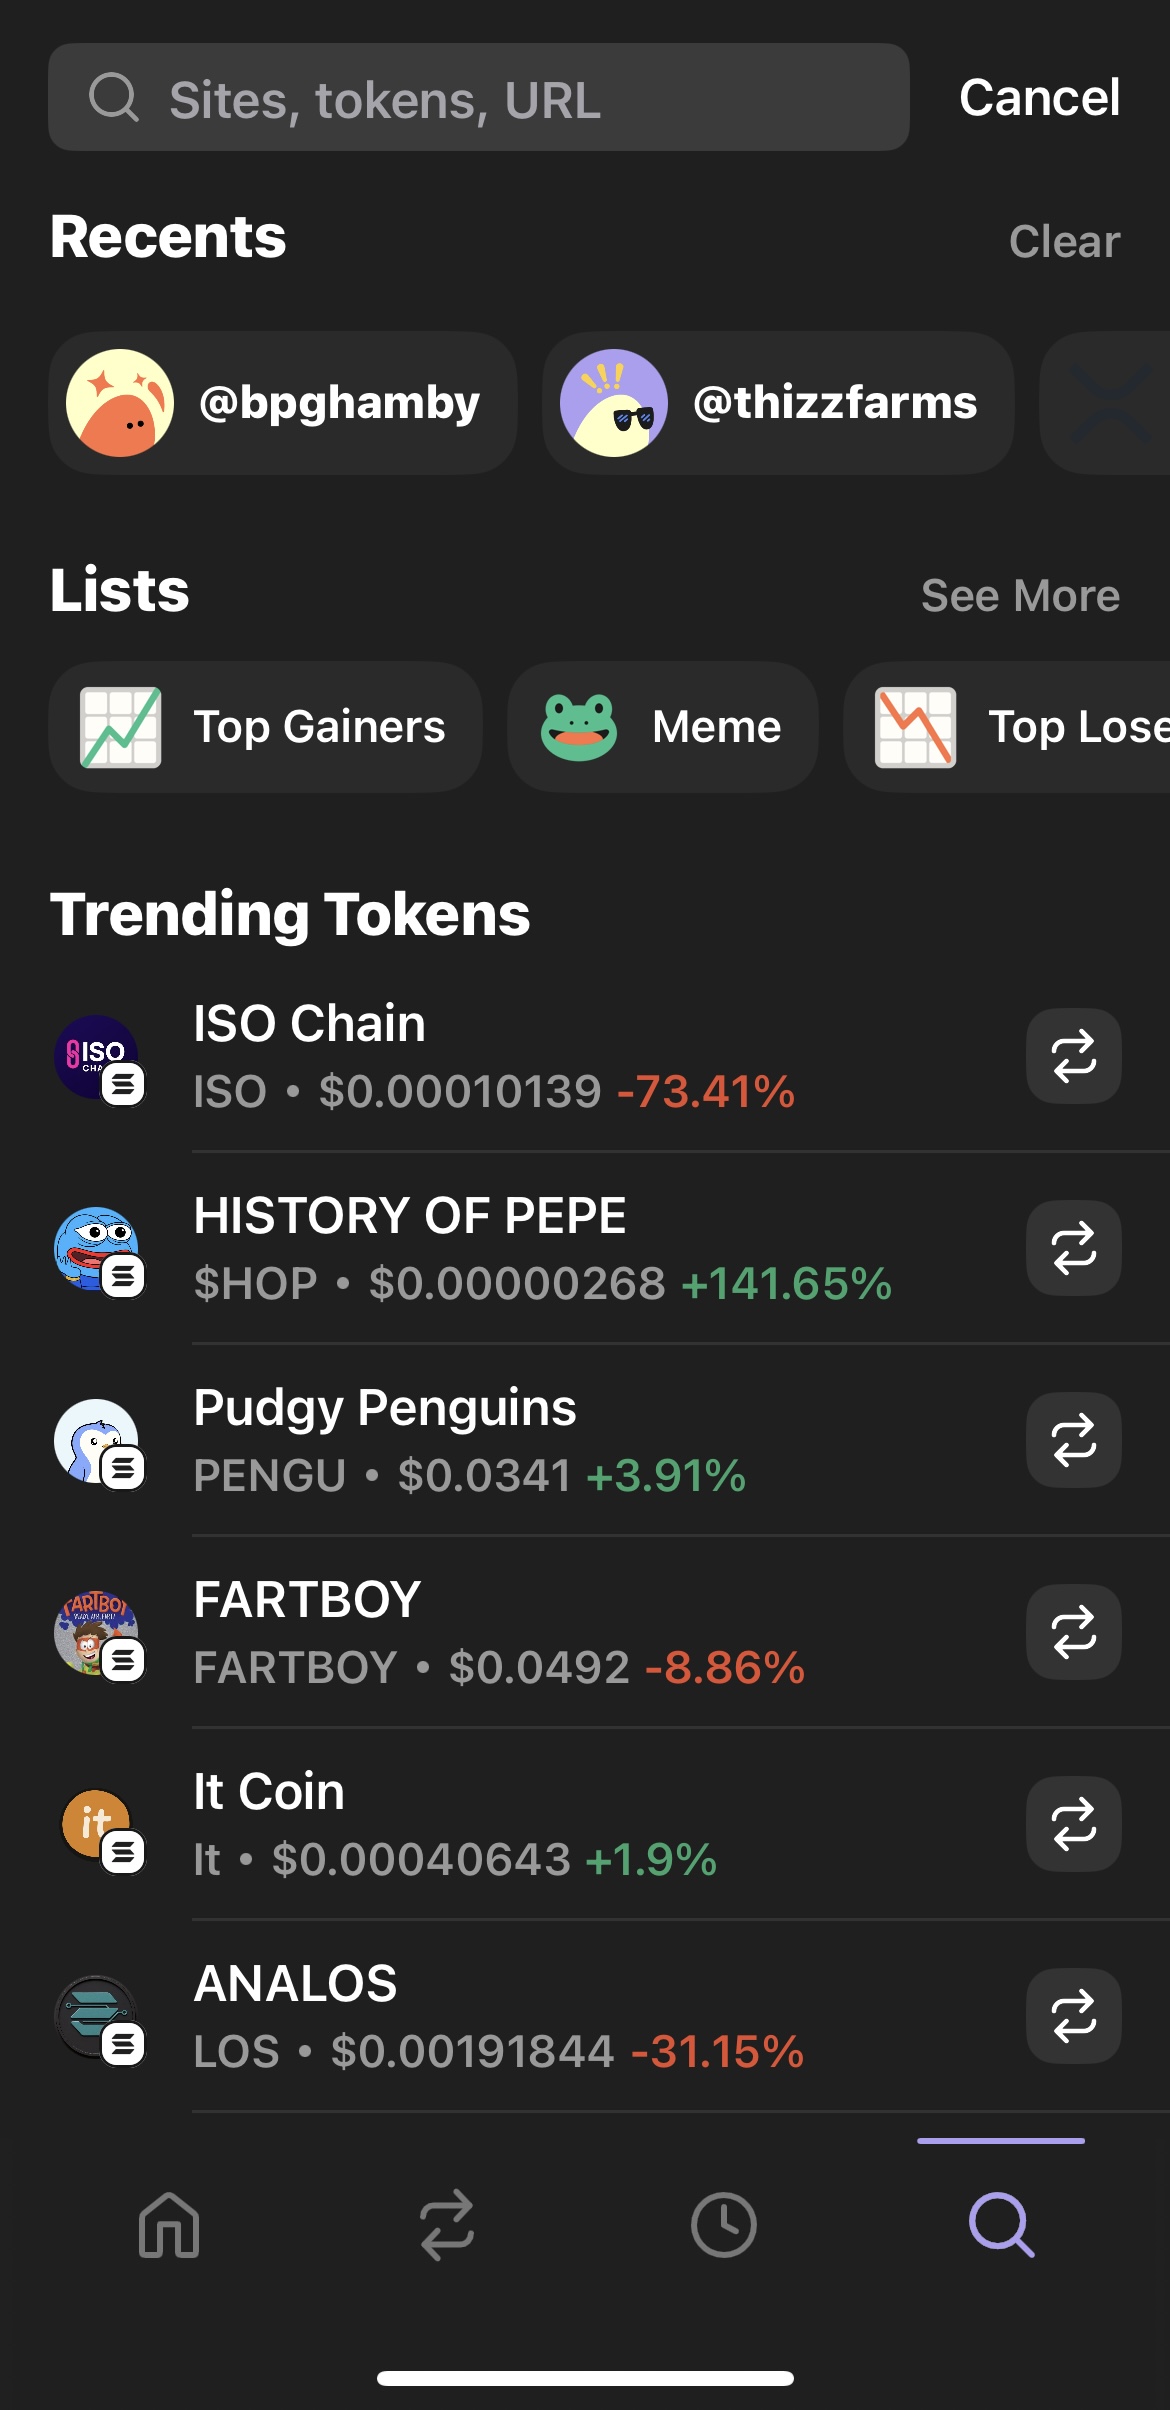Open the Pudgy Penguins token avatar
Image resolution: width=1170 pixels, height=2410 pixels.
pyautogui.click(x=97, y=1441)
